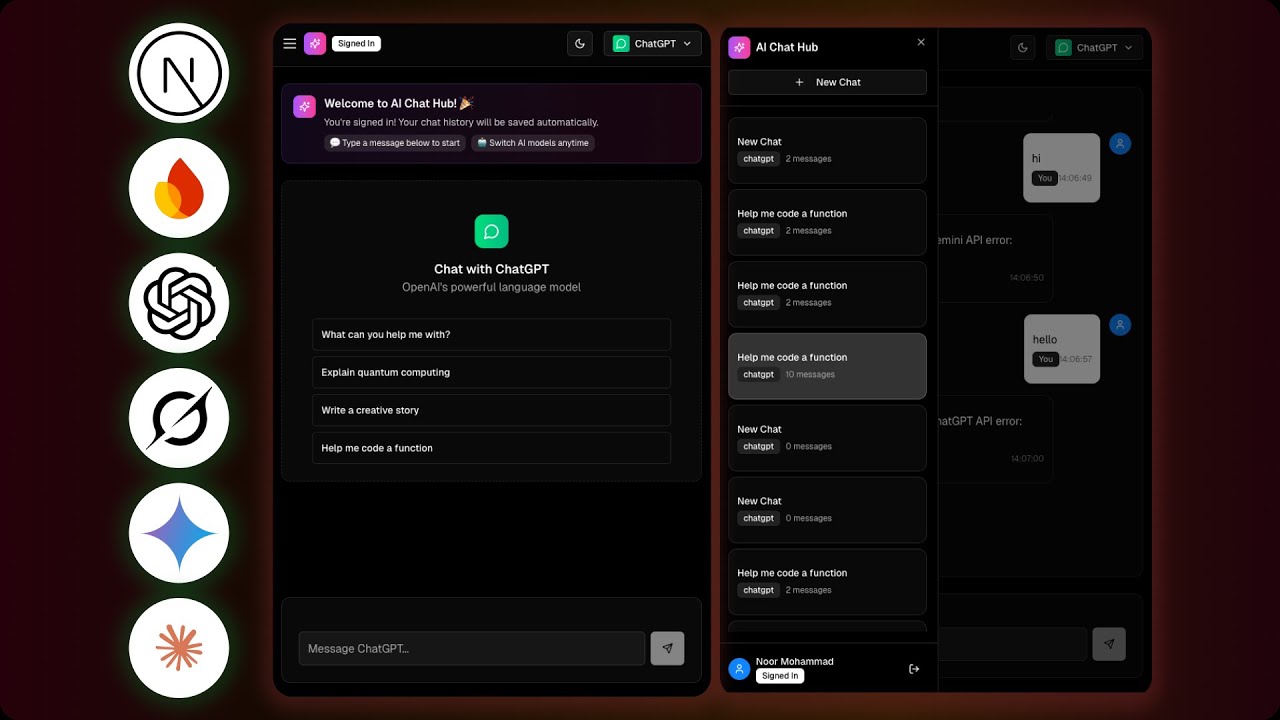Click the Signed In badge under Noor Mohammad

coord(780,676)
